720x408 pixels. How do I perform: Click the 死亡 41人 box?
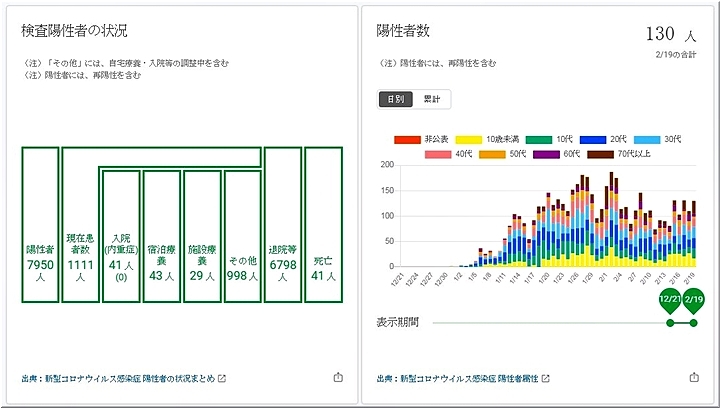point(323,224)
